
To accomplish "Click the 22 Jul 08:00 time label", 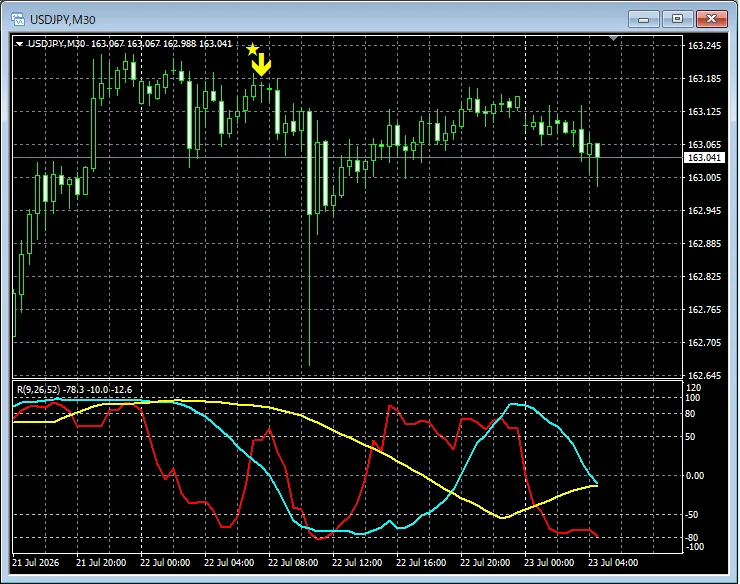I will [293, 563].
